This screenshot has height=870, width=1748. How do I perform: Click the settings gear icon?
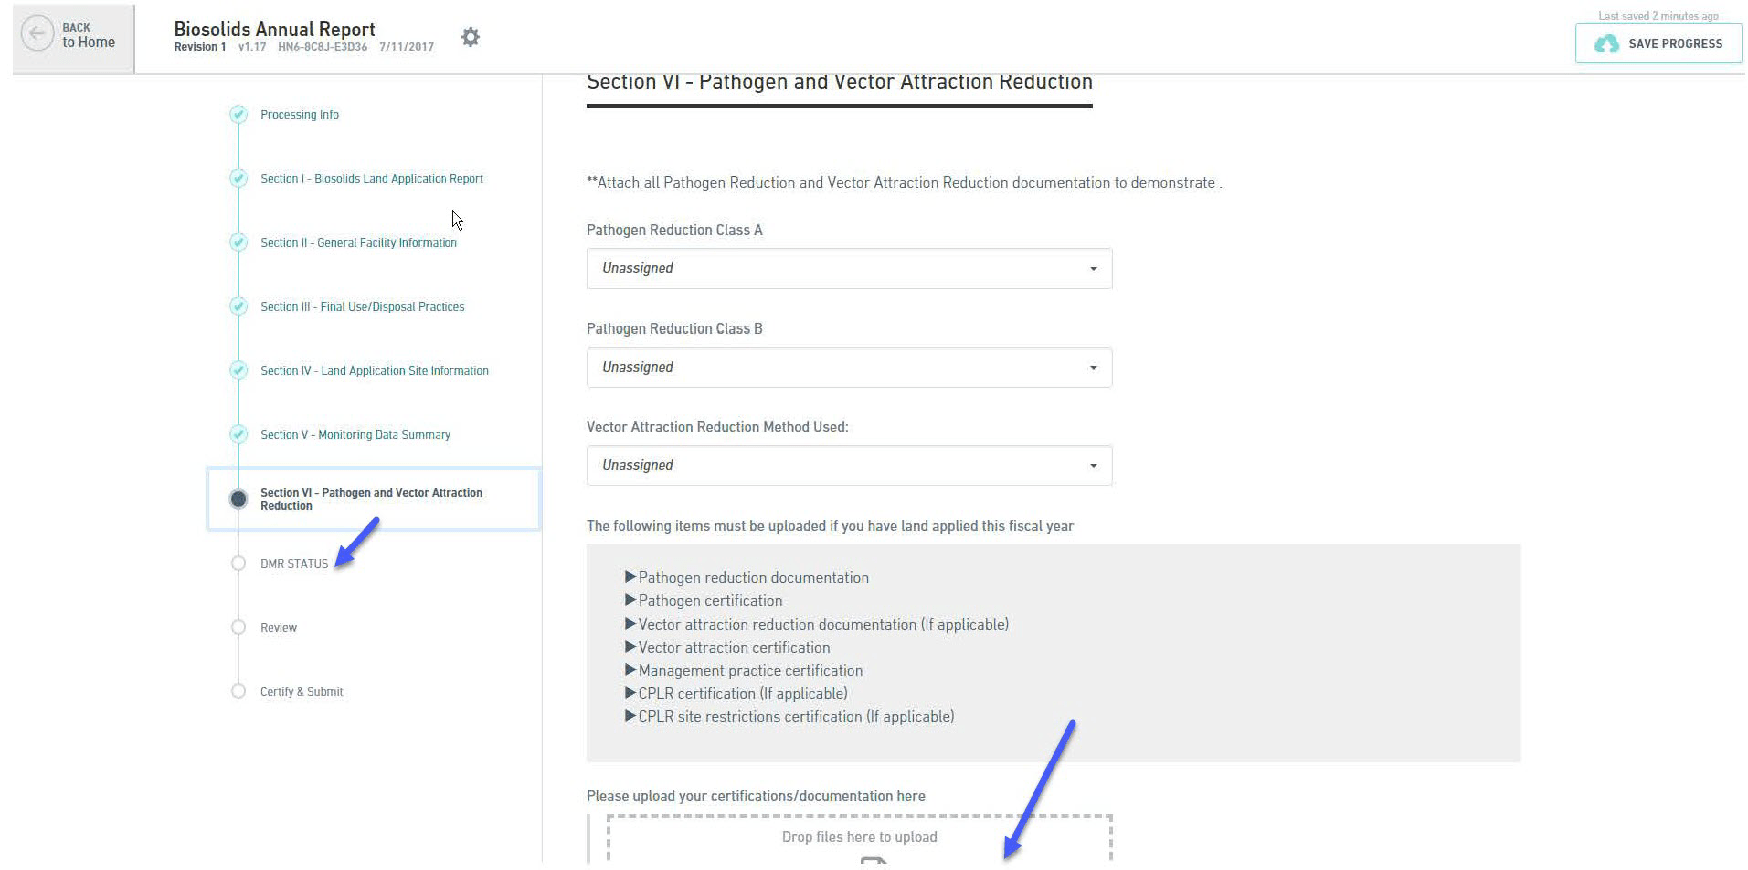[470, 37]
